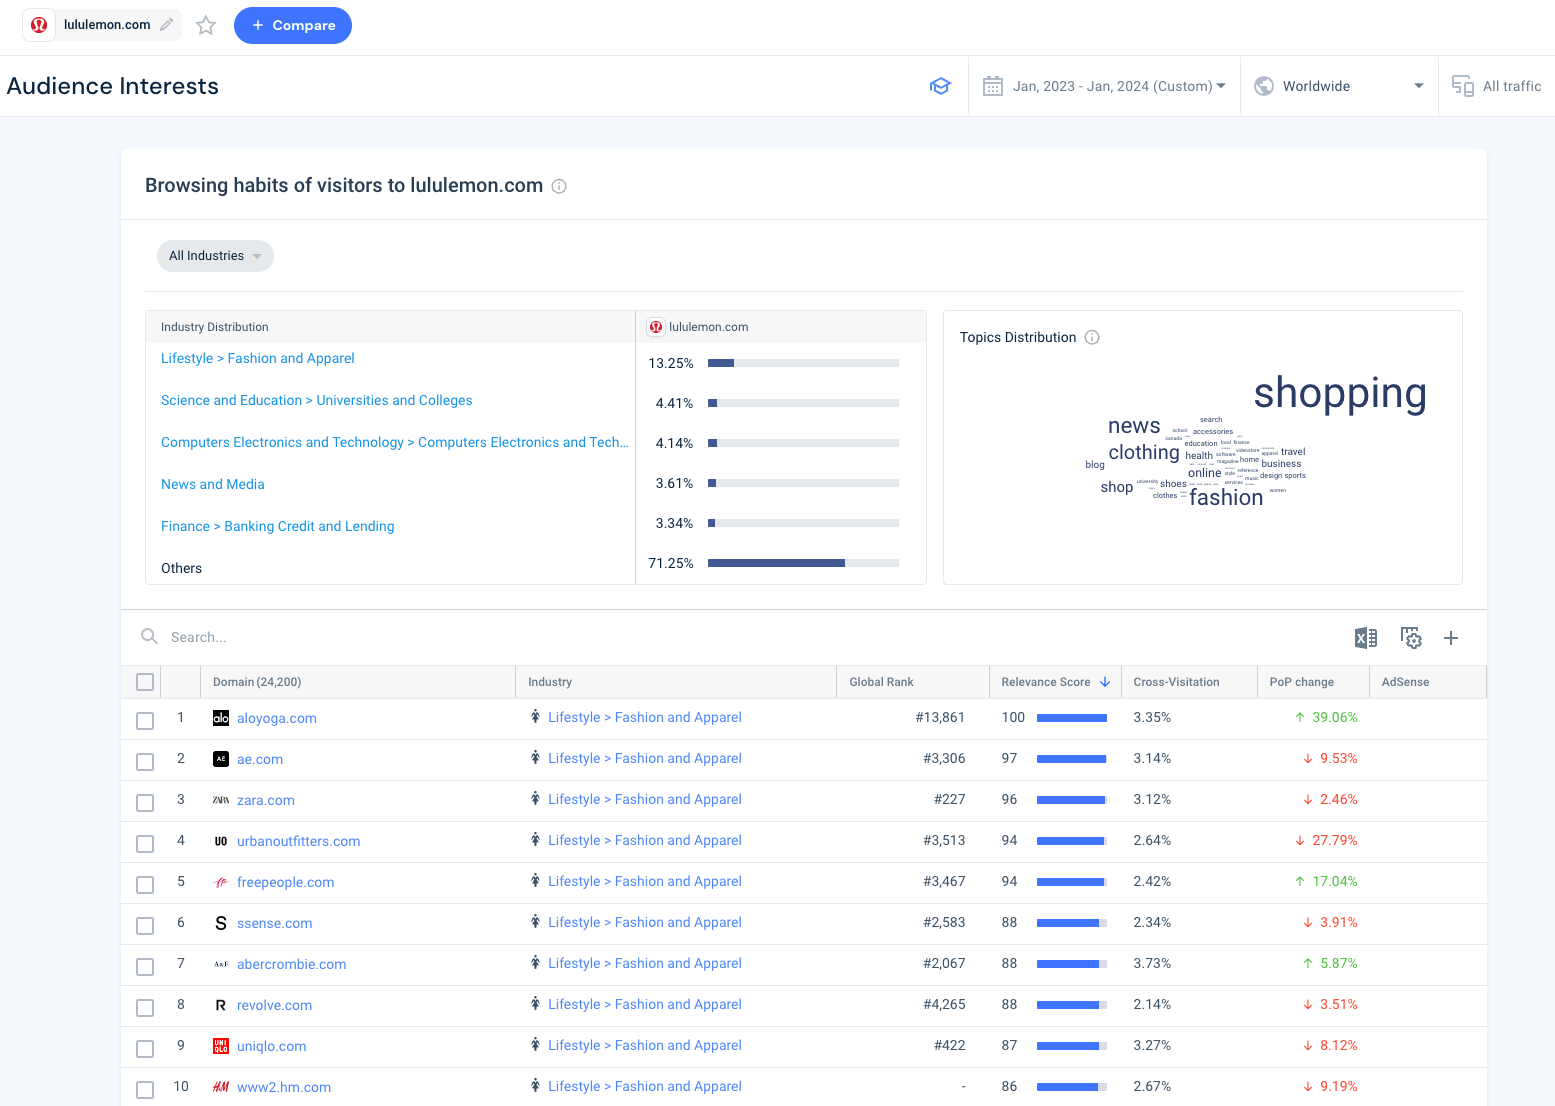
Task: Open Universities and Colleges industry link
Action: pos(317,400)
